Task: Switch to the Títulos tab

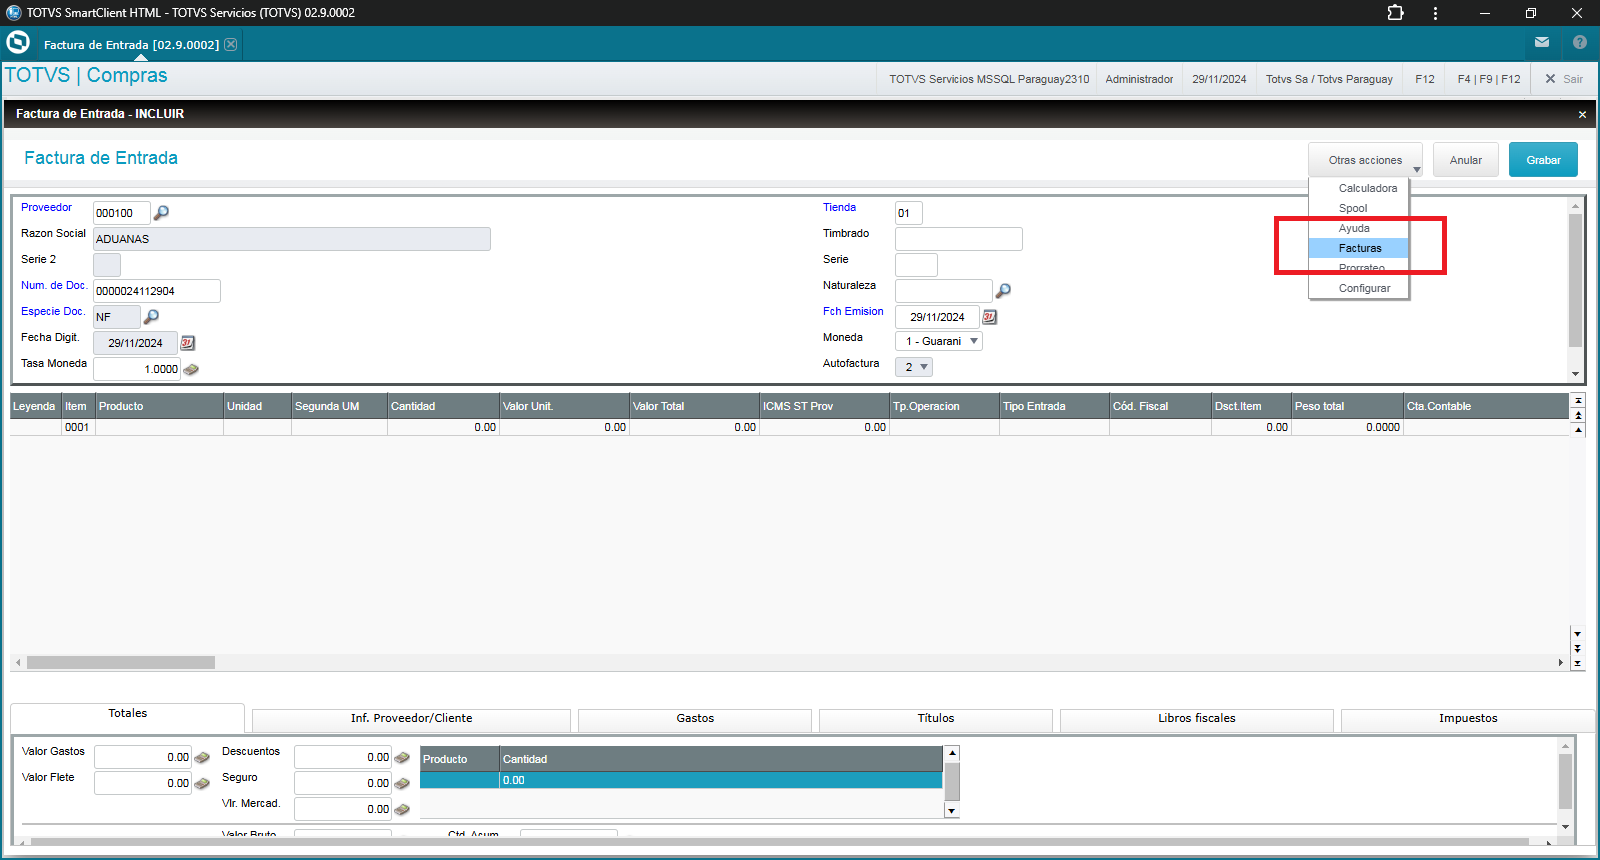Action: click(936, 719)
